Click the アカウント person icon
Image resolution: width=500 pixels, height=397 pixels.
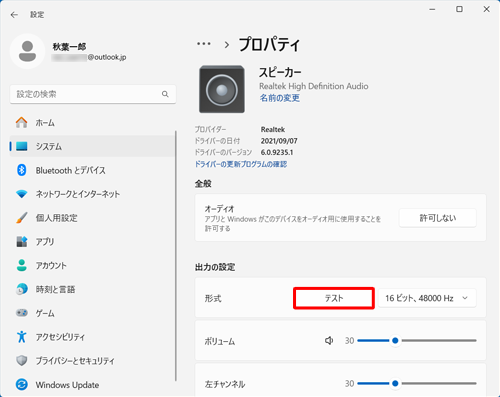[x=22, y=265]
